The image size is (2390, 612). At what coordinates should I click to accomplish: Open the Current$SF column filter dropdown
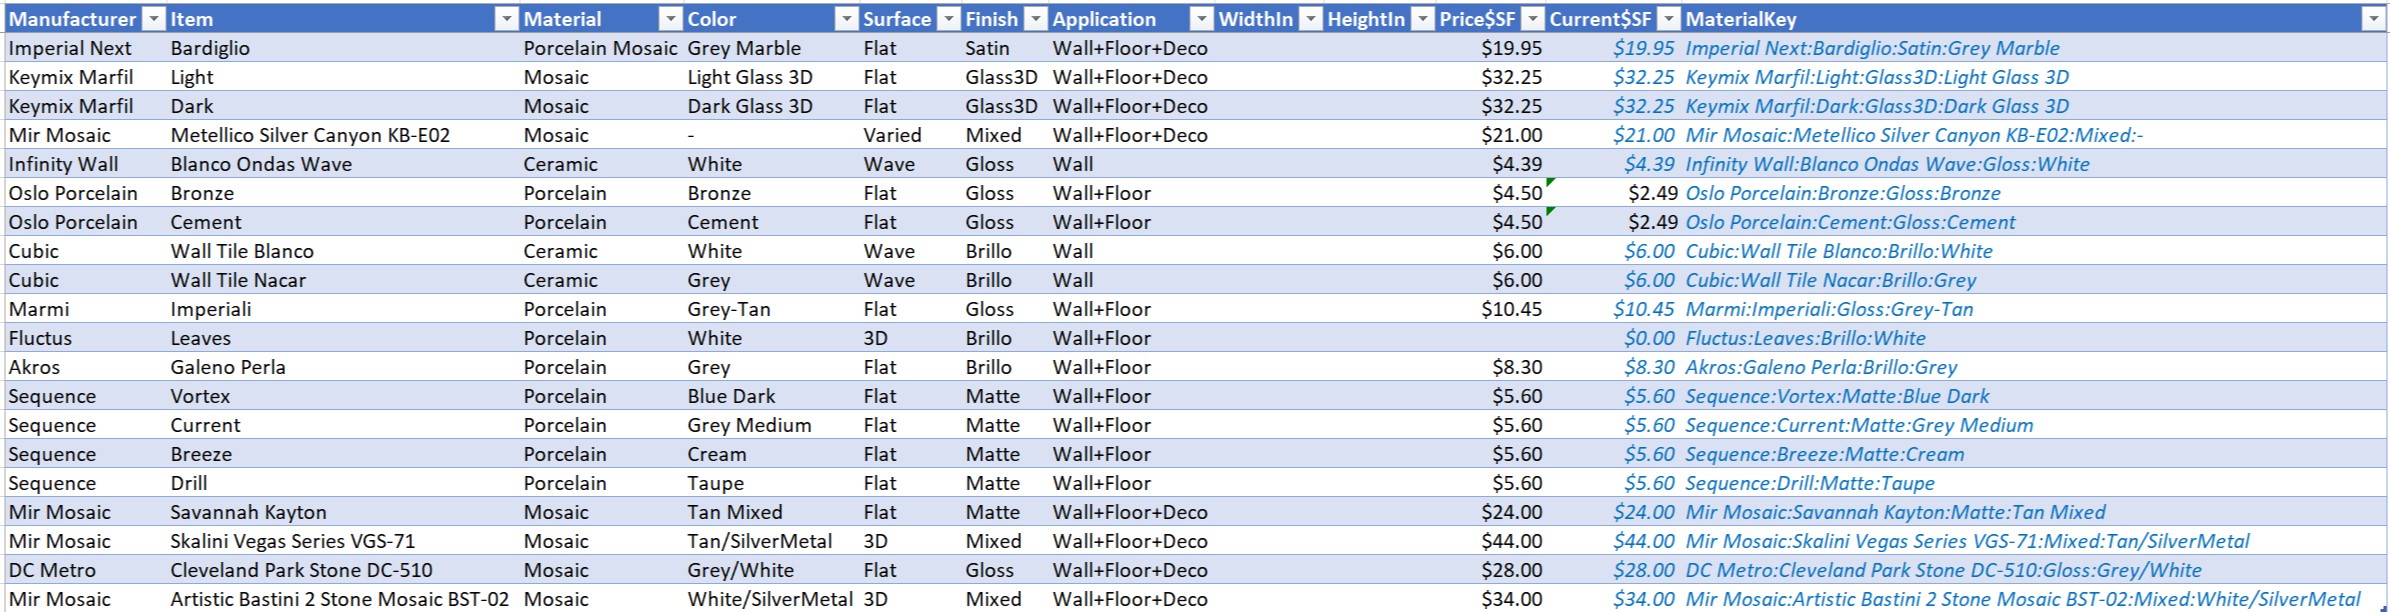1668,19
